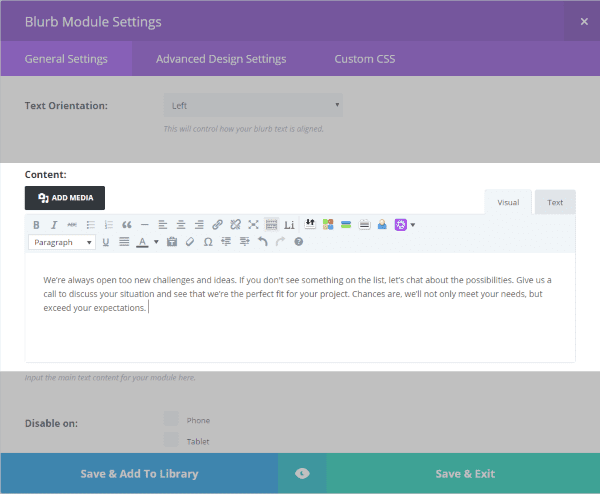Click the purple shortcode icon
Viewport: 600px width, 494px height.
401,225
